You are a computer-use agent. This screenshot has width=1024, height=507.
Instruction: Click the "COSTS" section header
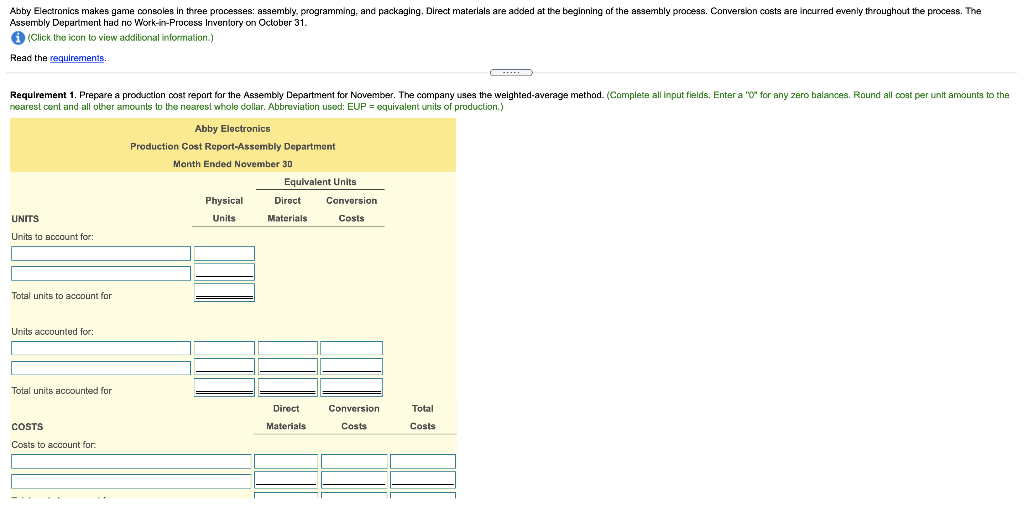[27, 427]
